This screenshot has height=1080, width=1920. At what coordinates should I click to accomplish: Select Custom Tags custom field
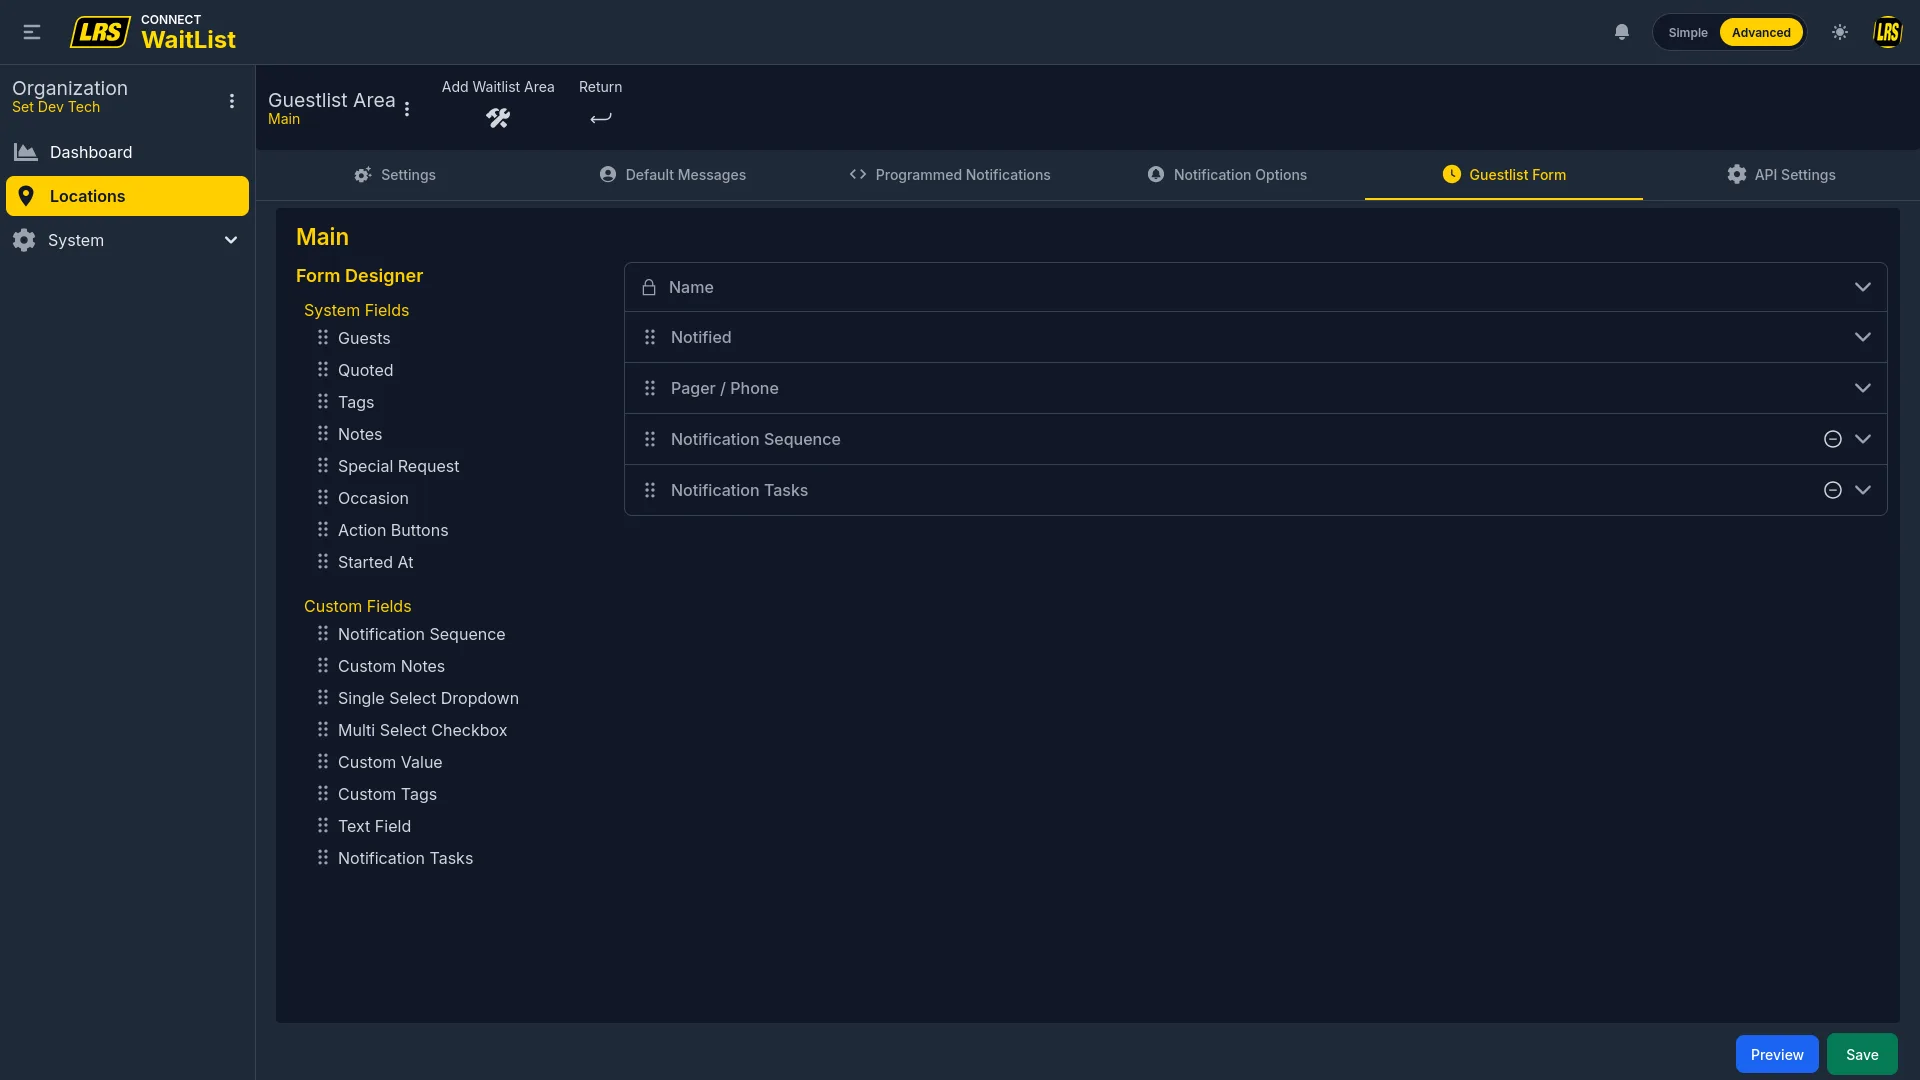tap(387, 794)
